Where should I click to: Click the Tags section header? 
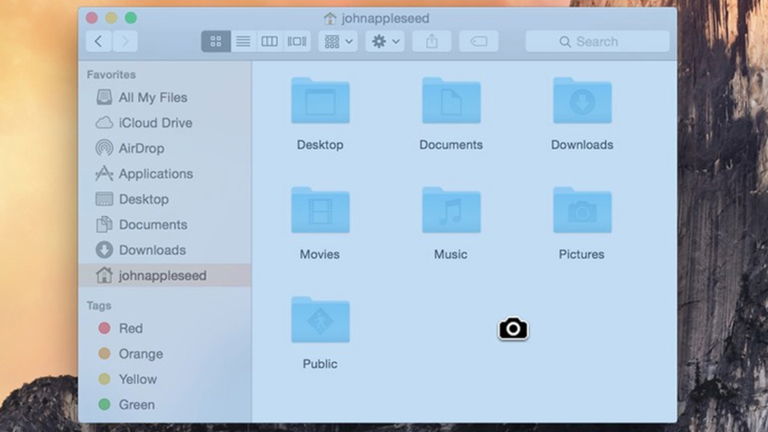point(99,306)
